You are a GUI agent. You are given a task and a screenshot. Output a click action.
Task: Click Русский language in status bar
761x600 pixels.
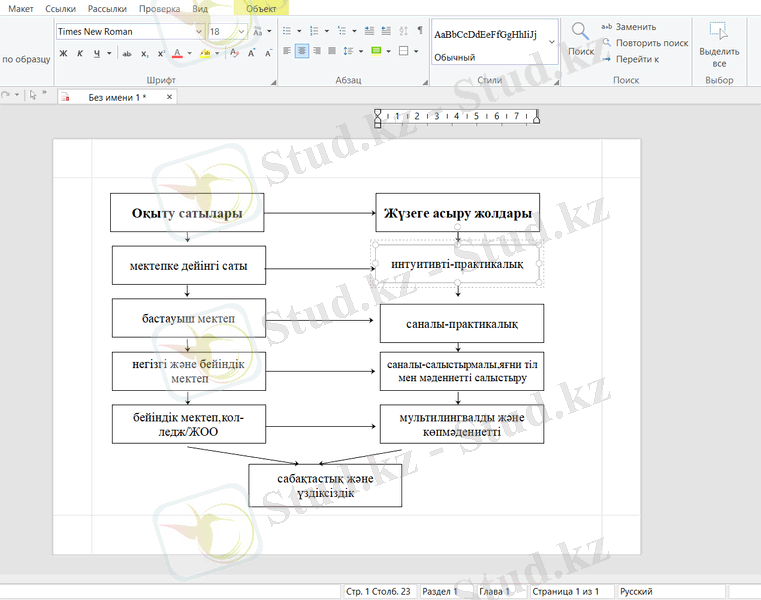click(636, 591)
